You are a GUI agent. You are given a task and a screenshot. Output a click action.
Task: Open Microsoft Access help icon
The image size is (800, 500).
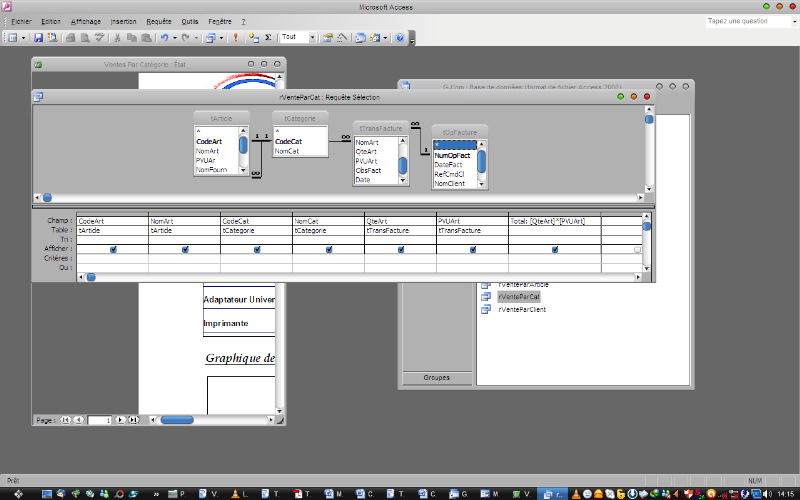[400, 38]
